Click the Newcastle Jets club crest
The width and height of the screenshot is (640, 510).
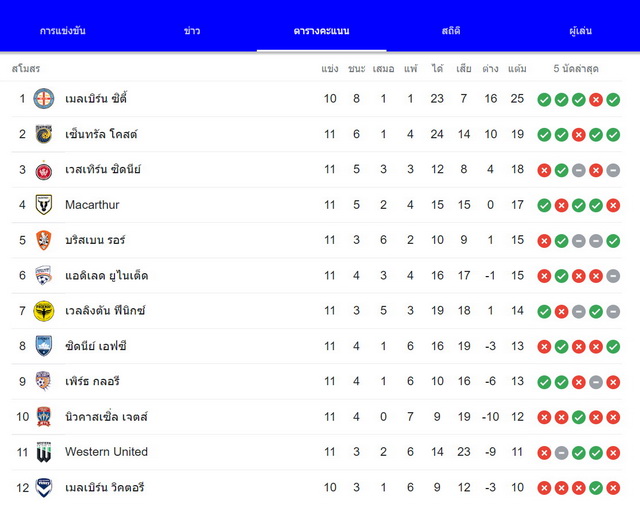coord(44,417)
